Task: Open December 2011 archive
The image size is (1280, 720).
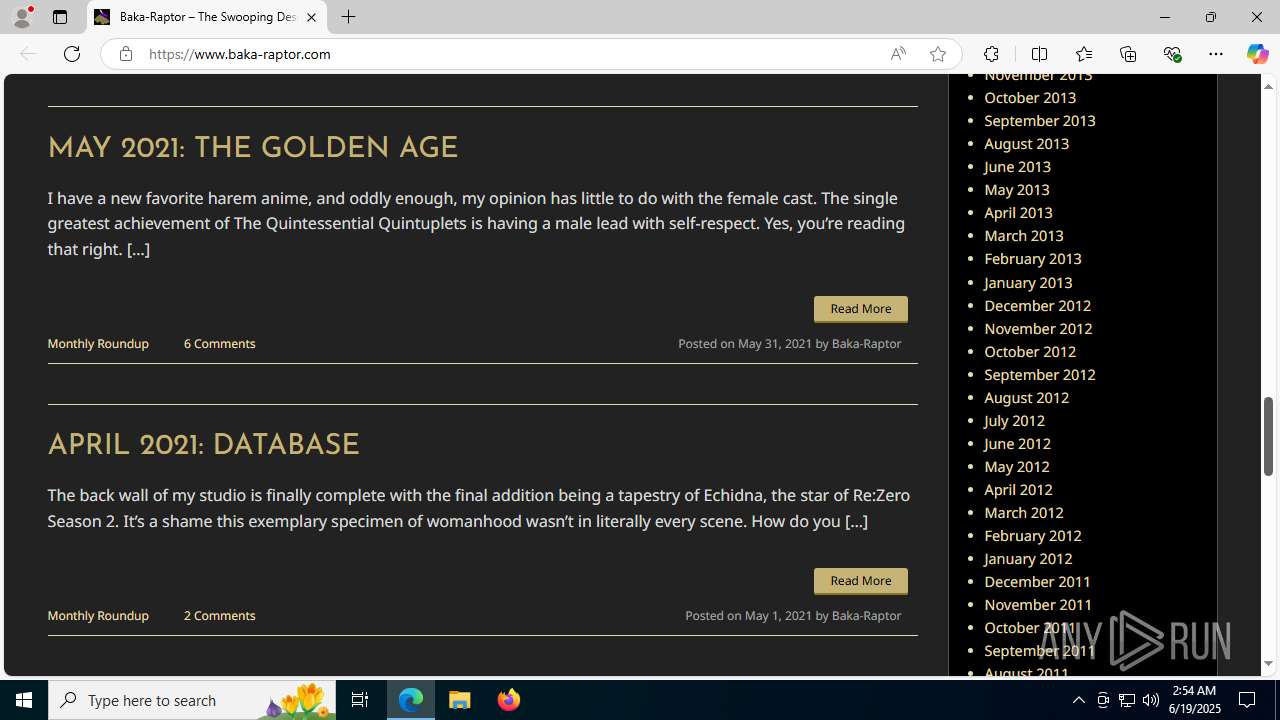Action: [x=1038, y=581]
